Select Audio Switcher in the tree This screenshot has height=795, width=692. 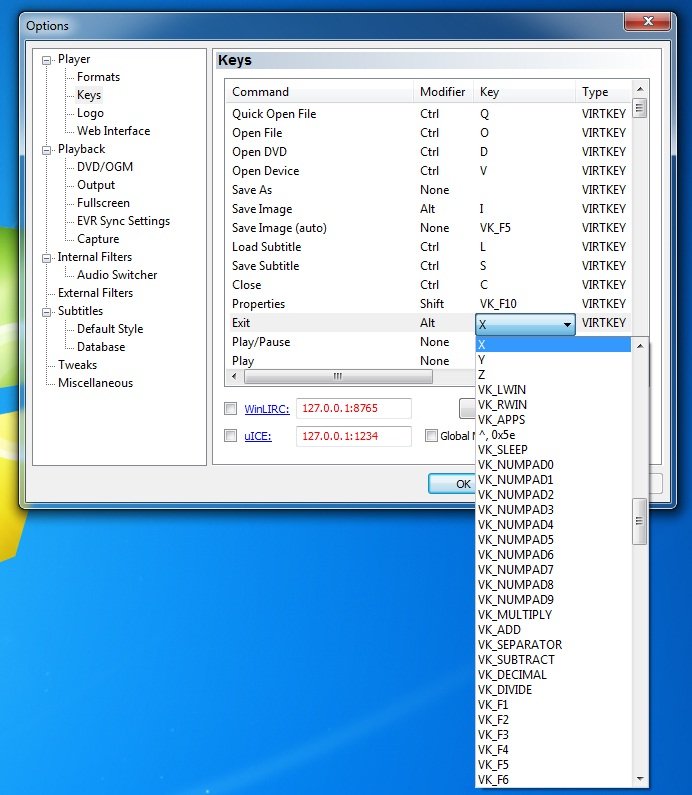pyautogui.click(x=117, y=275)
